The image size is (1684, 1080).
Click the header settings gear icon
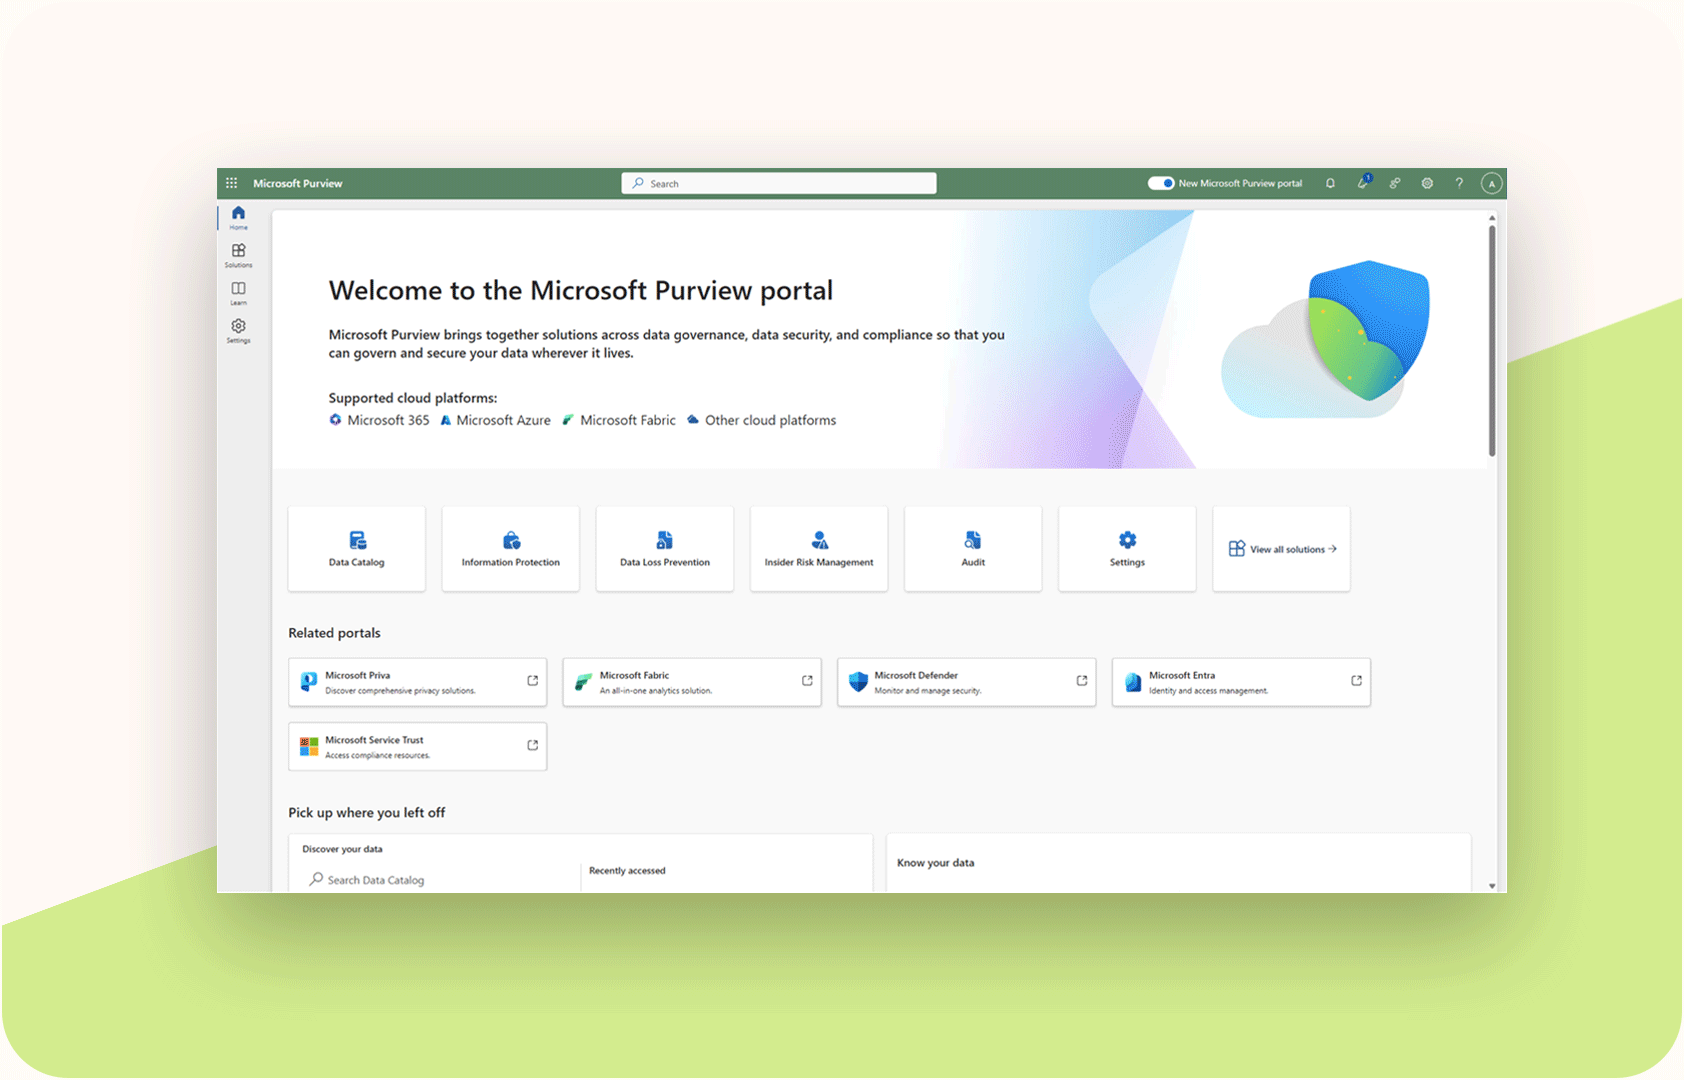click(1427, 184)
